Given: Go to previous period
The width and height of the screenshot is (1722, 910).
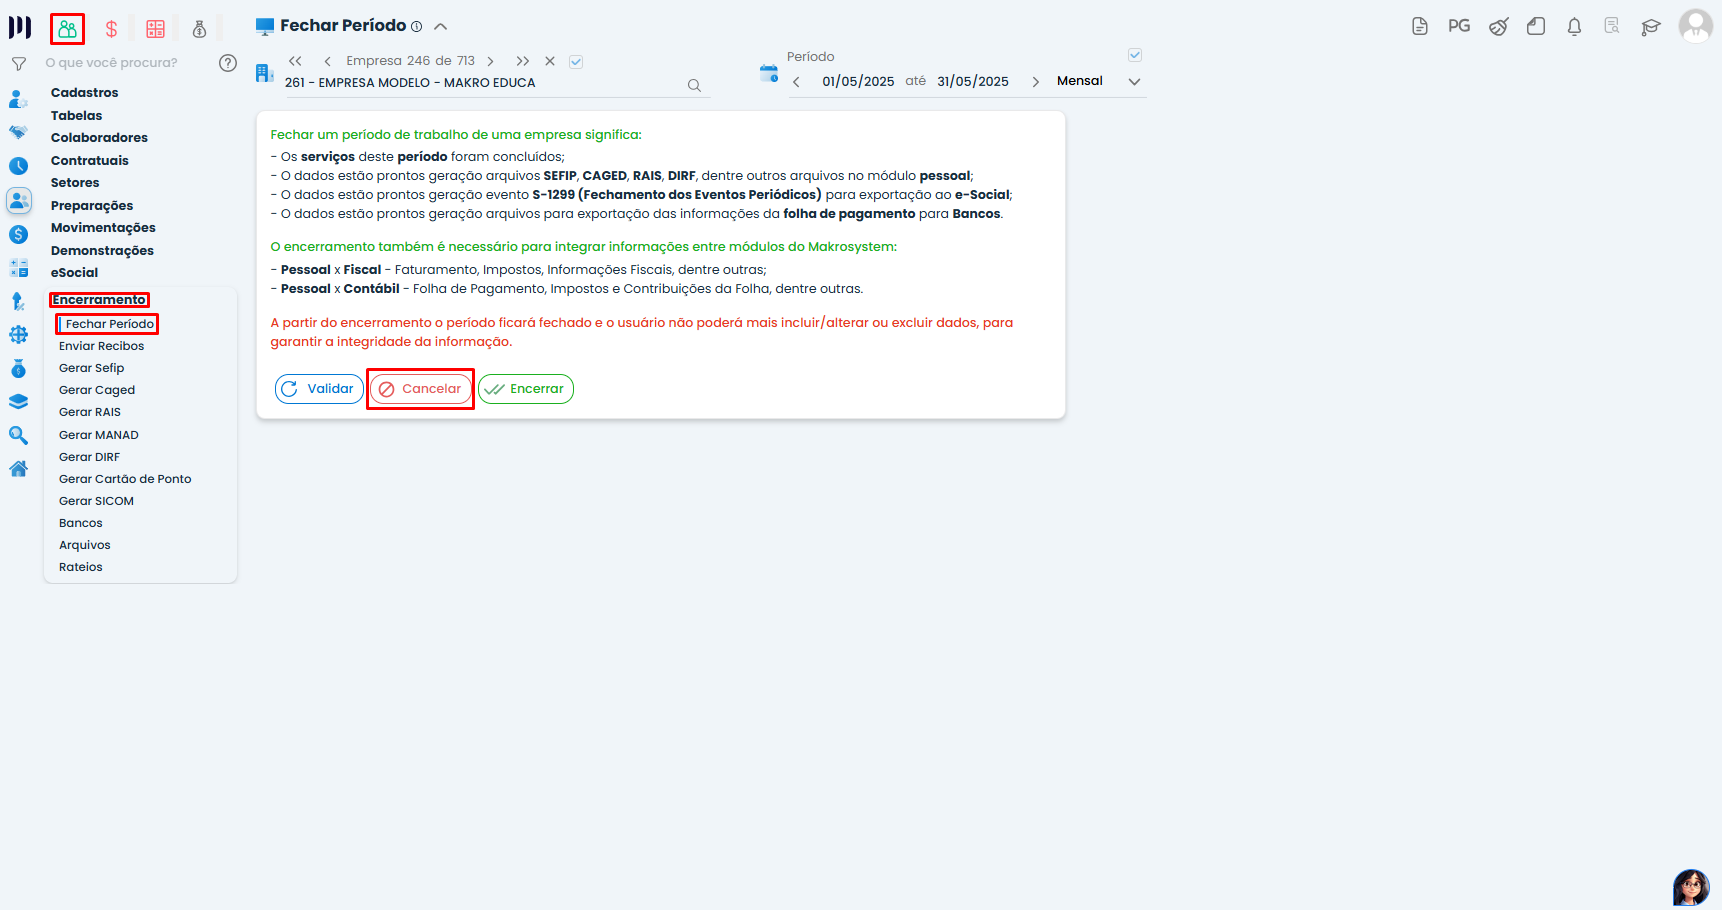Looking at the screenshot, I should pyautogui.click(x=796, y=82).
